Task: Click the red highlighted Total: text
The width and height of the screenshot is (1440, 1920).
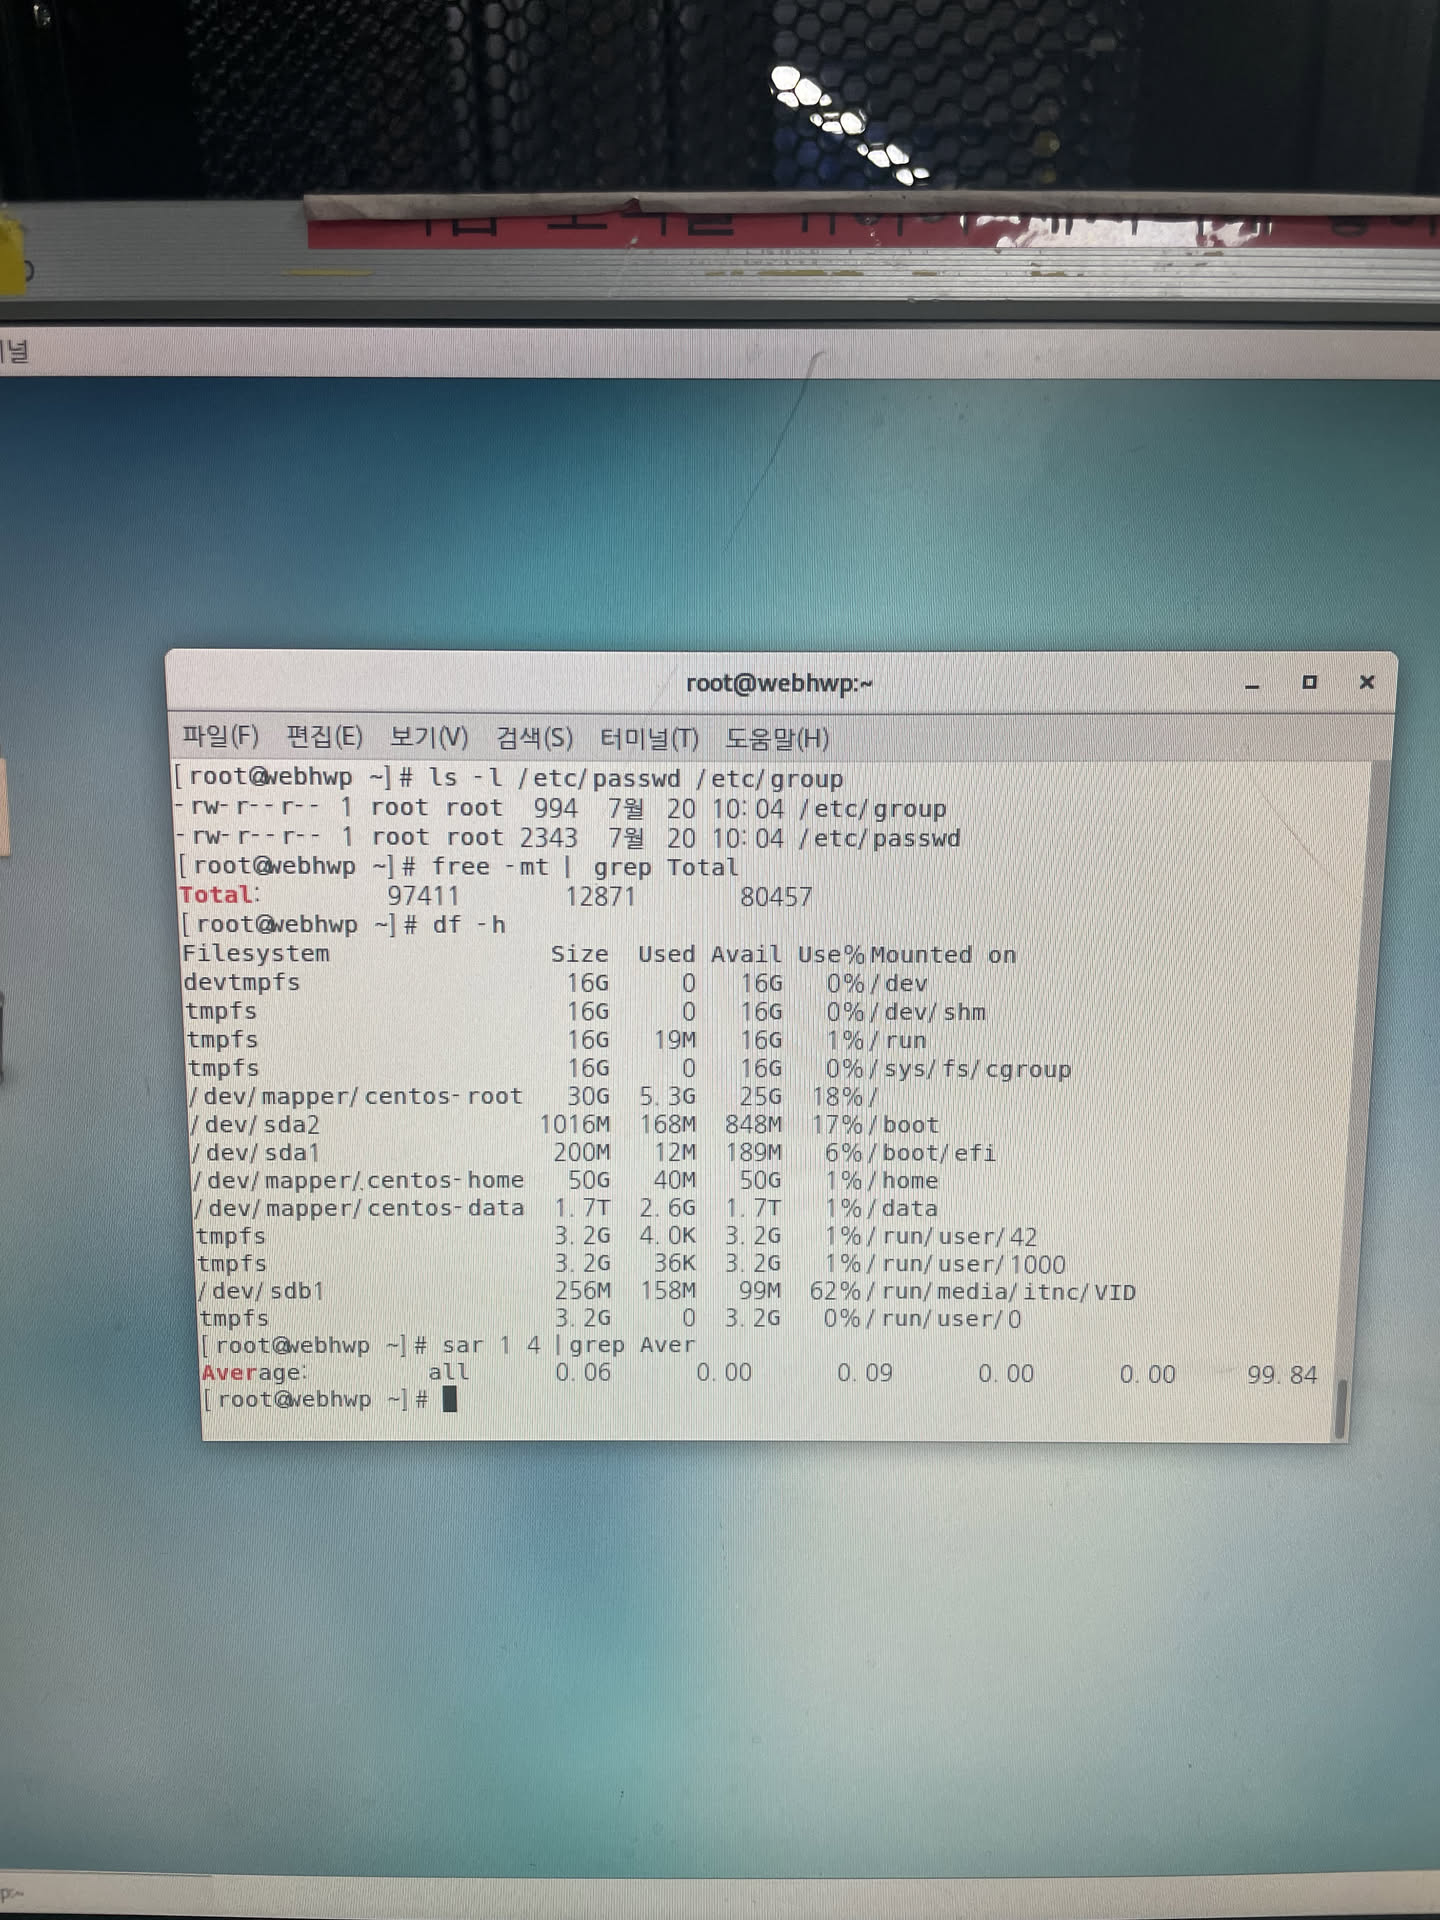Action: pos(218,895)
